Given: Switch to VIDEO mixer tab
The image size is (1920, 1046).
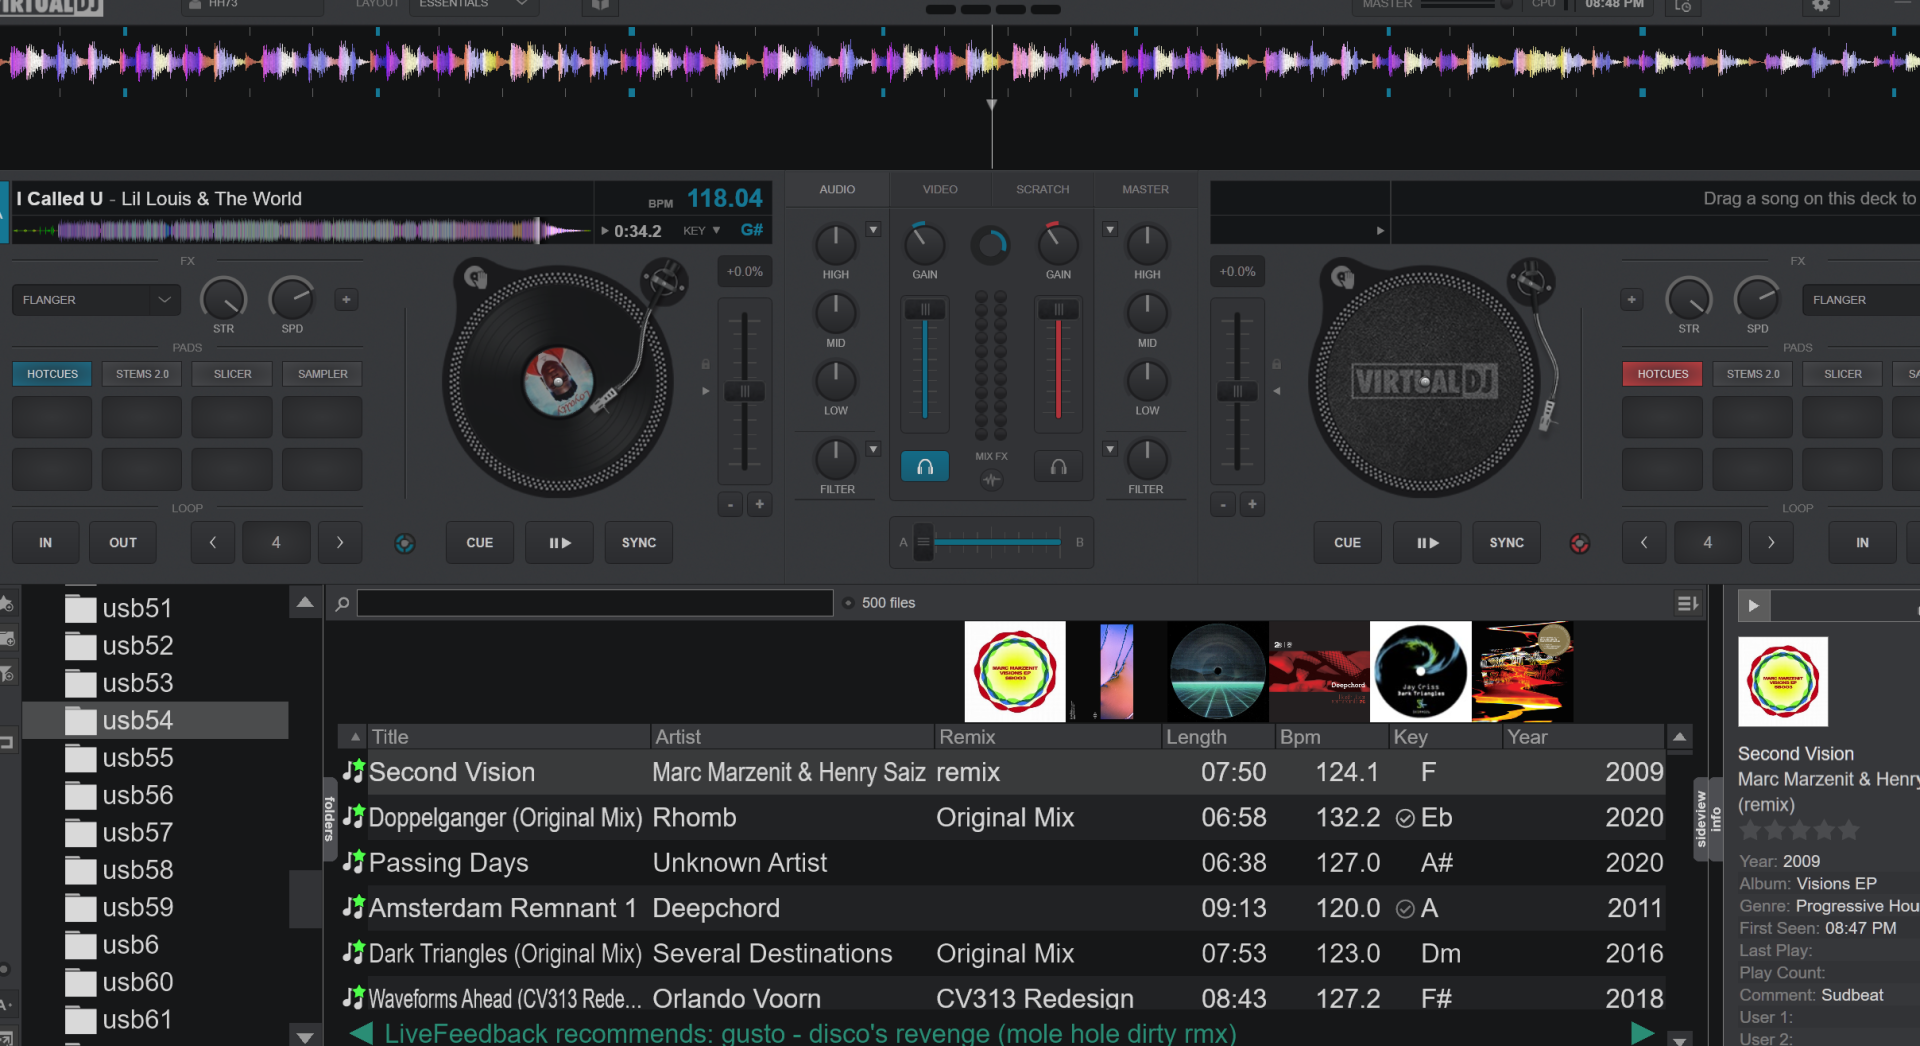Looking at the screenshot, I should (x=940, y=189).
